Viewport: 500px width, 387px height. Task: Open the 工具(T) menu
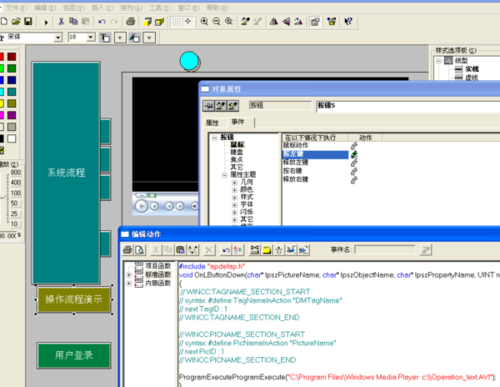pos(160,8)
